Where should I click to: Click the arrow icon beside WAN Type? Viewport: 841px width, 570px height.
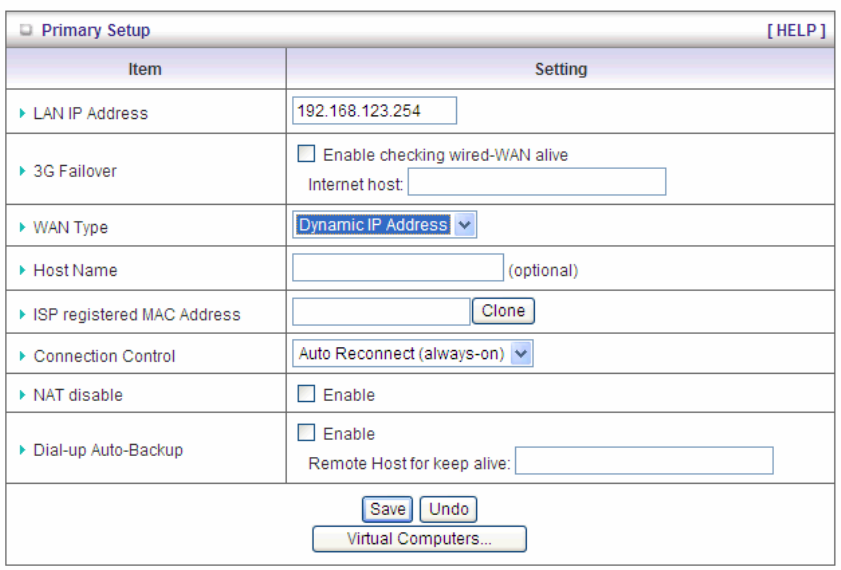24,228
